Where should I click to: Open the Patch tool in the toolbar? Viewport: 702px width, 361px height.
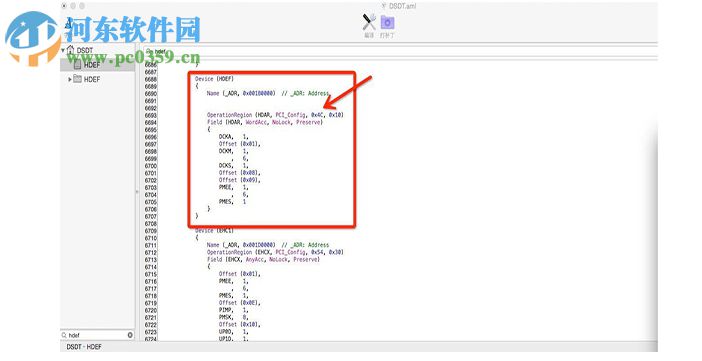click(387, 22)
